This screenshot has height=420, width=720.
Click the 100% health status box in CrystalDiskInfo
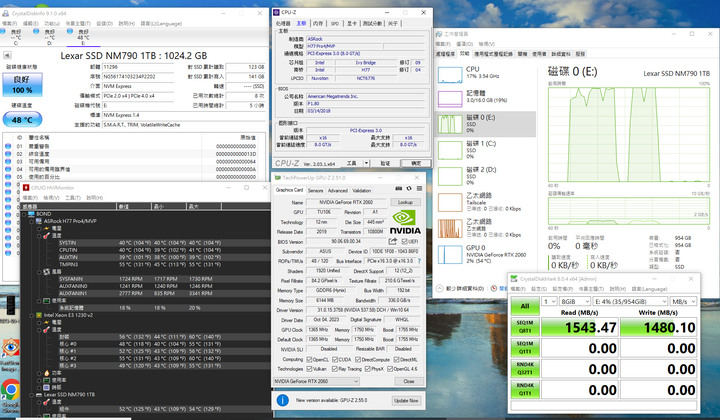click(22, 84)
